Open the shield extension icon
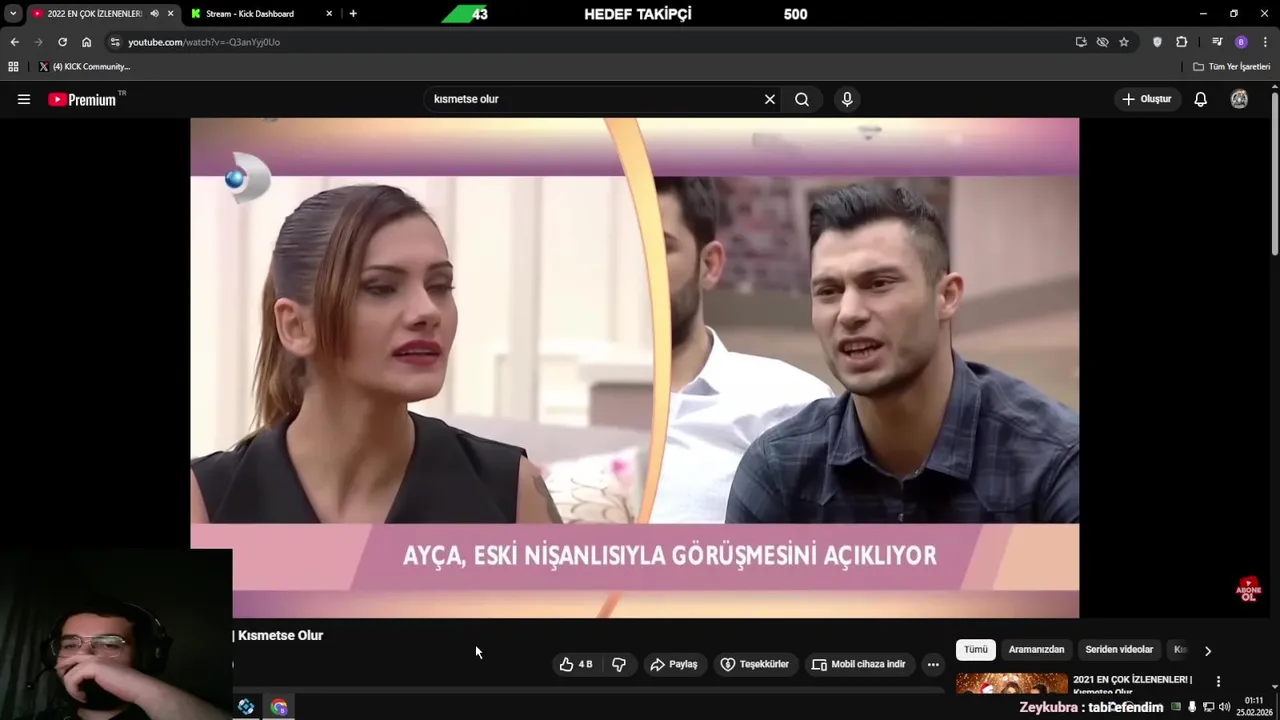Viewport: 1280px width, 720px height. tap(1157, 42)
